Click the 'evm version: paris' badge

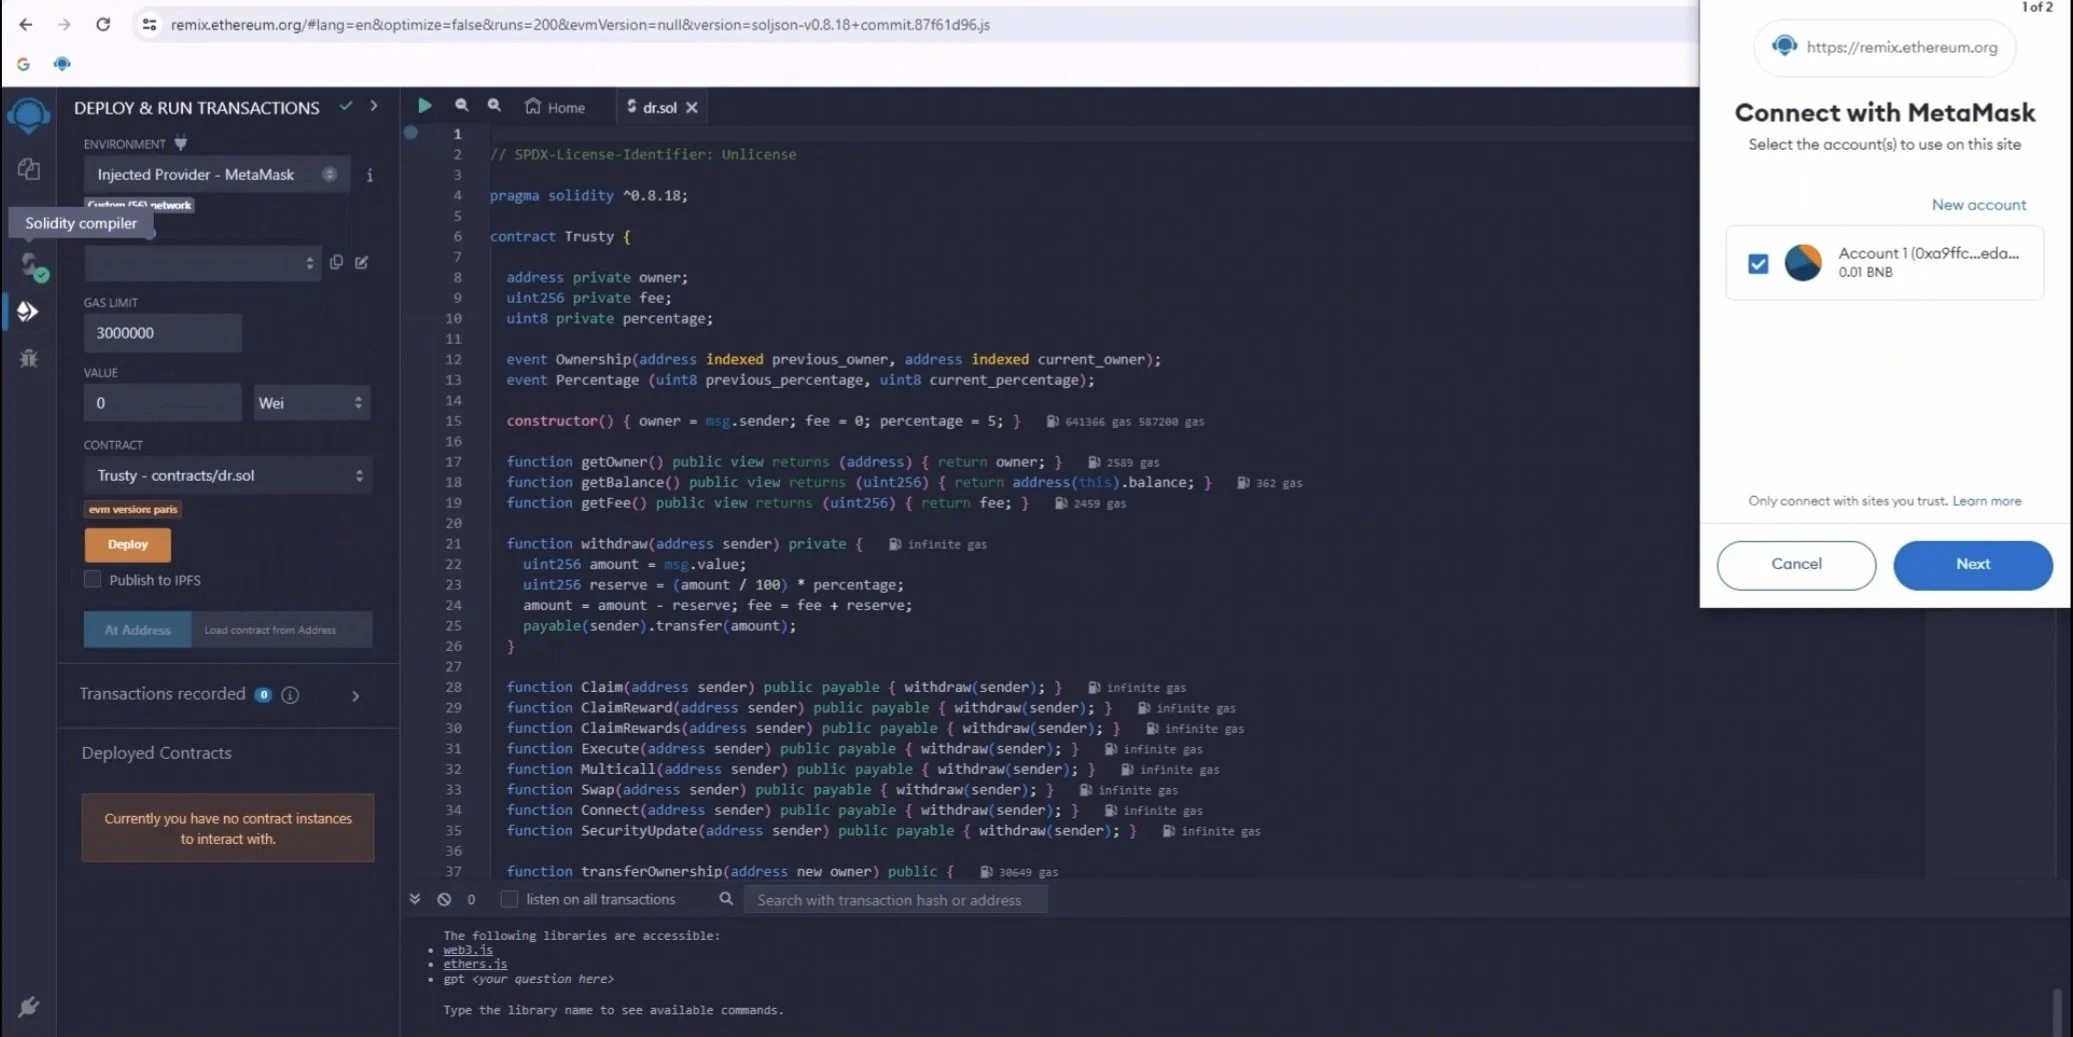point(133,509)
